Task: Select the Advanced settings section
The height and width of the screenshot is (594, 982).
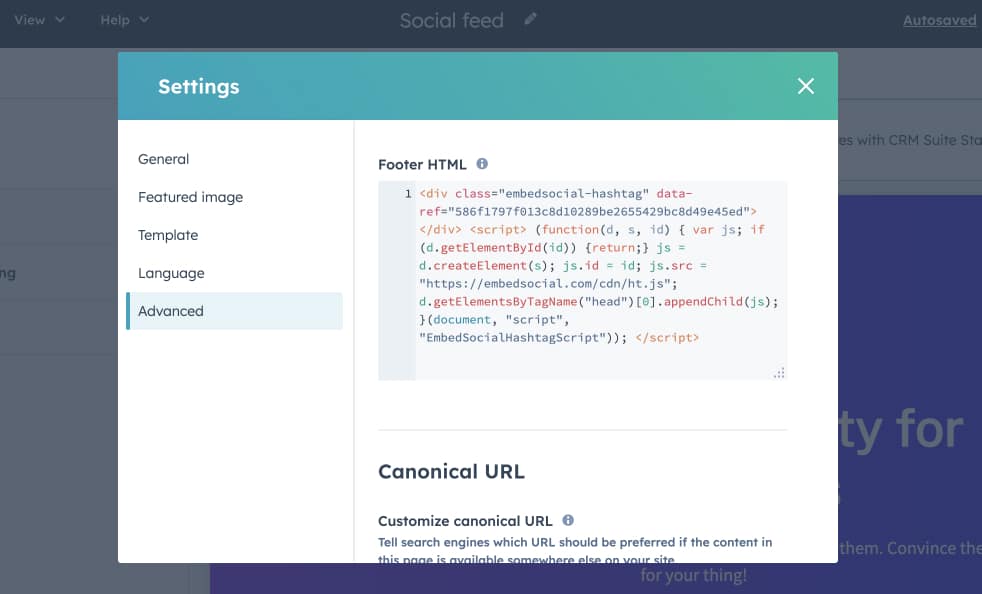Action: pyautogui.click(x=234, y=311)
